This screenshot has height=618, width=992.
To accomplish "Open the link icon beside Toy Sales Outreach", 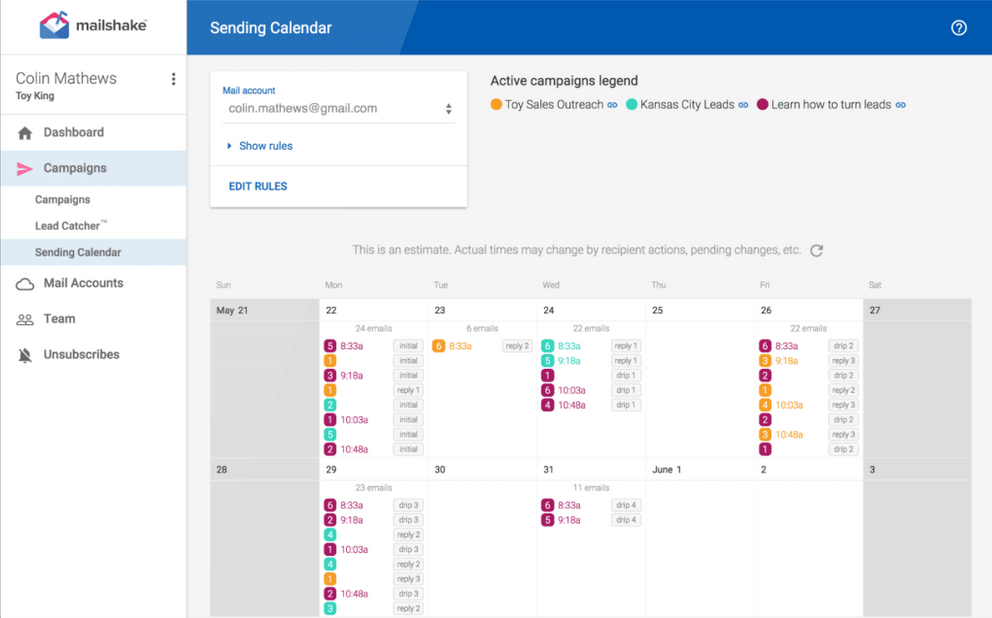I will coord(612,105).
